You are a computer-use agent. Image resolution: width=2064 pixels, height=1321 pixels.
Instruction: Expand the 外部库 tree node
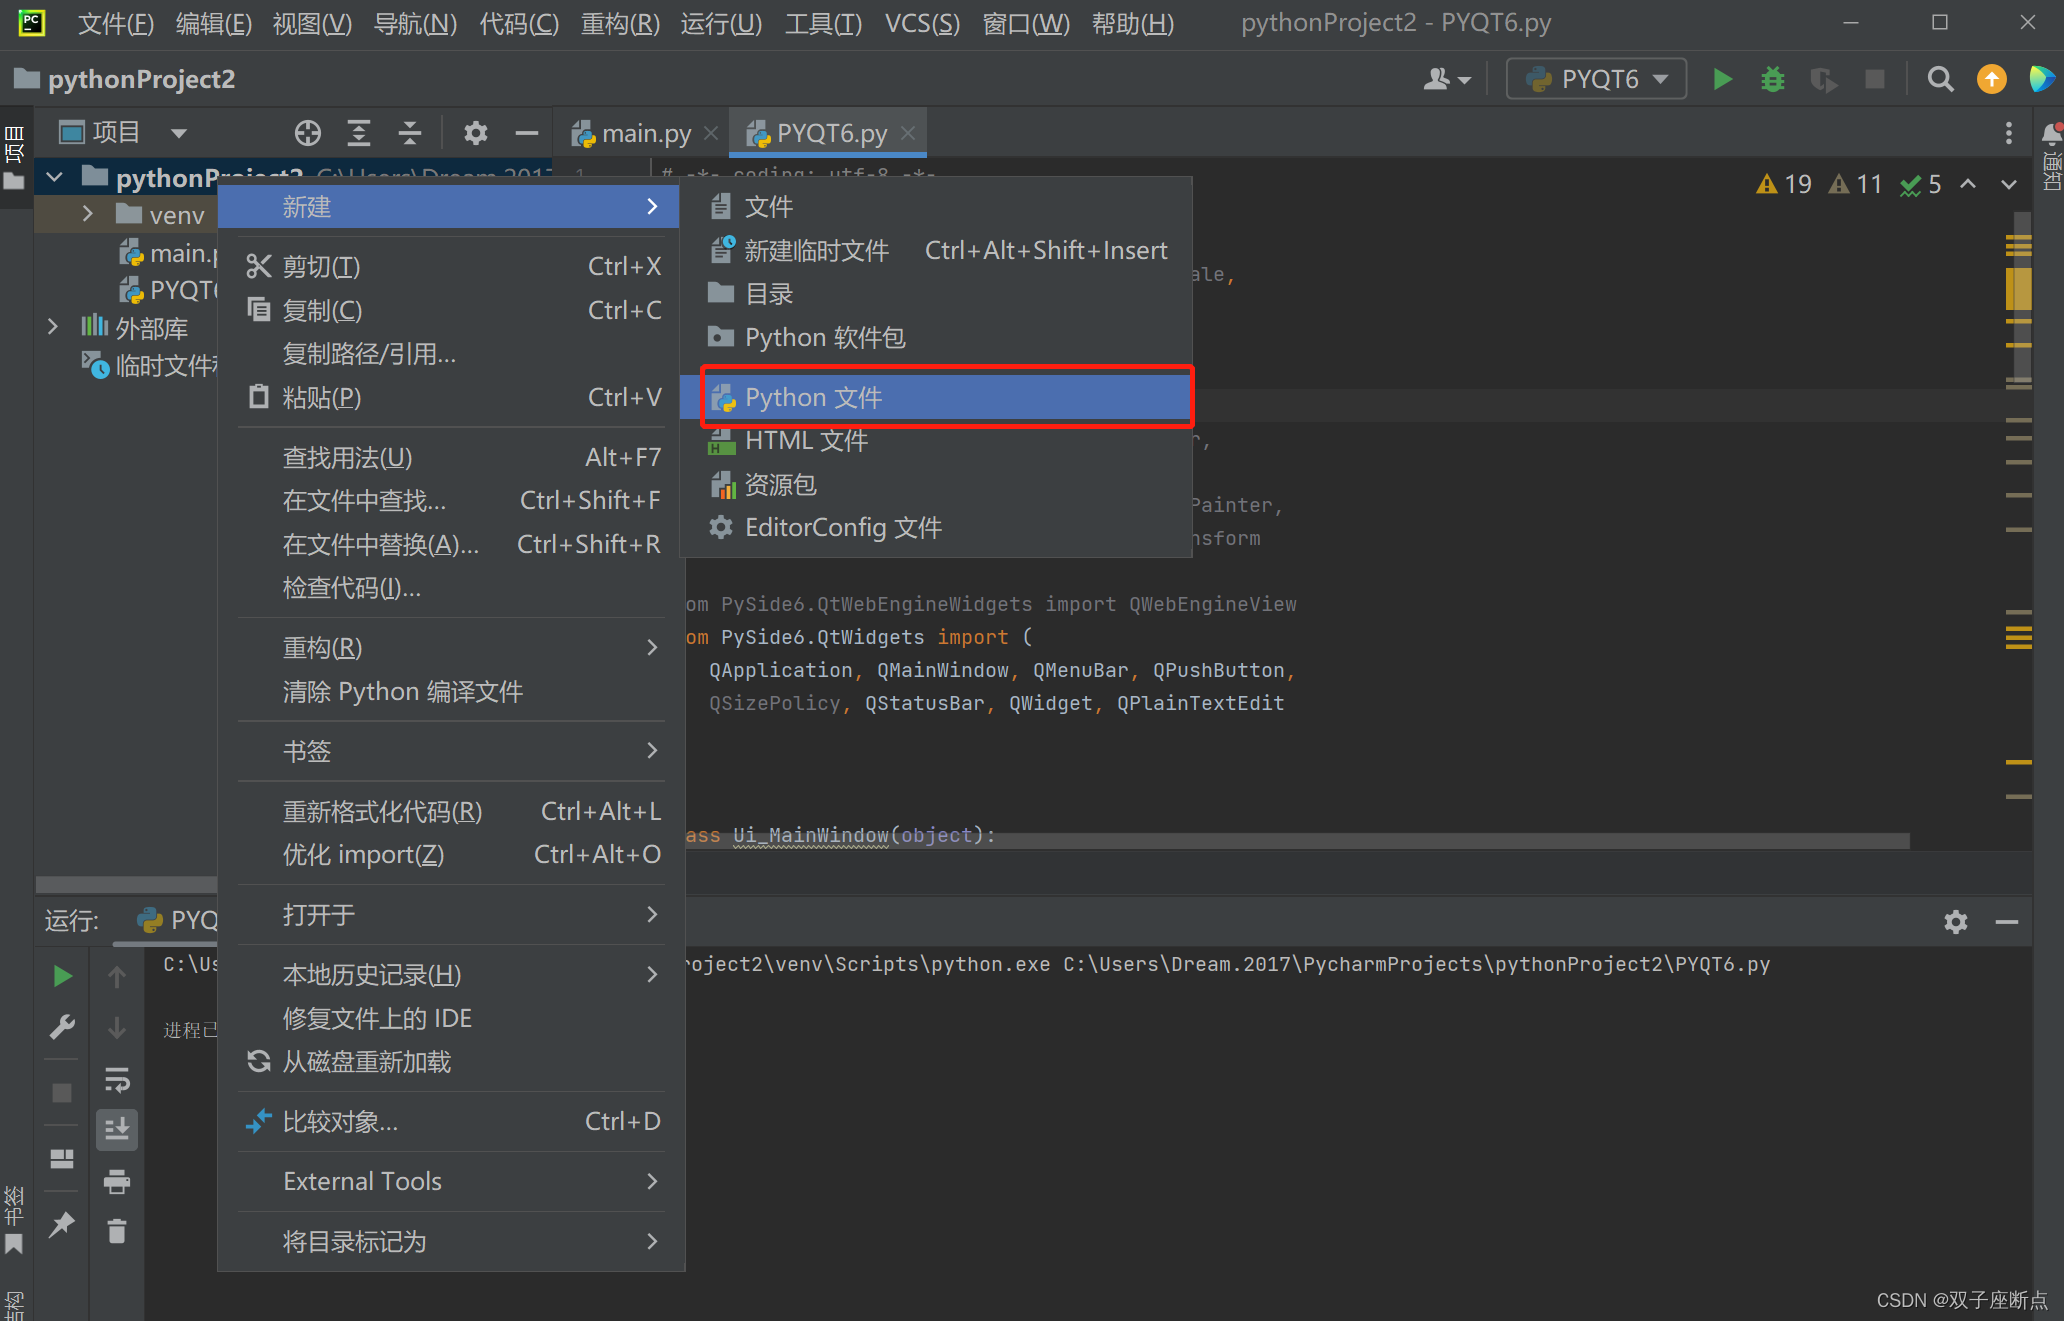[53, 327]
